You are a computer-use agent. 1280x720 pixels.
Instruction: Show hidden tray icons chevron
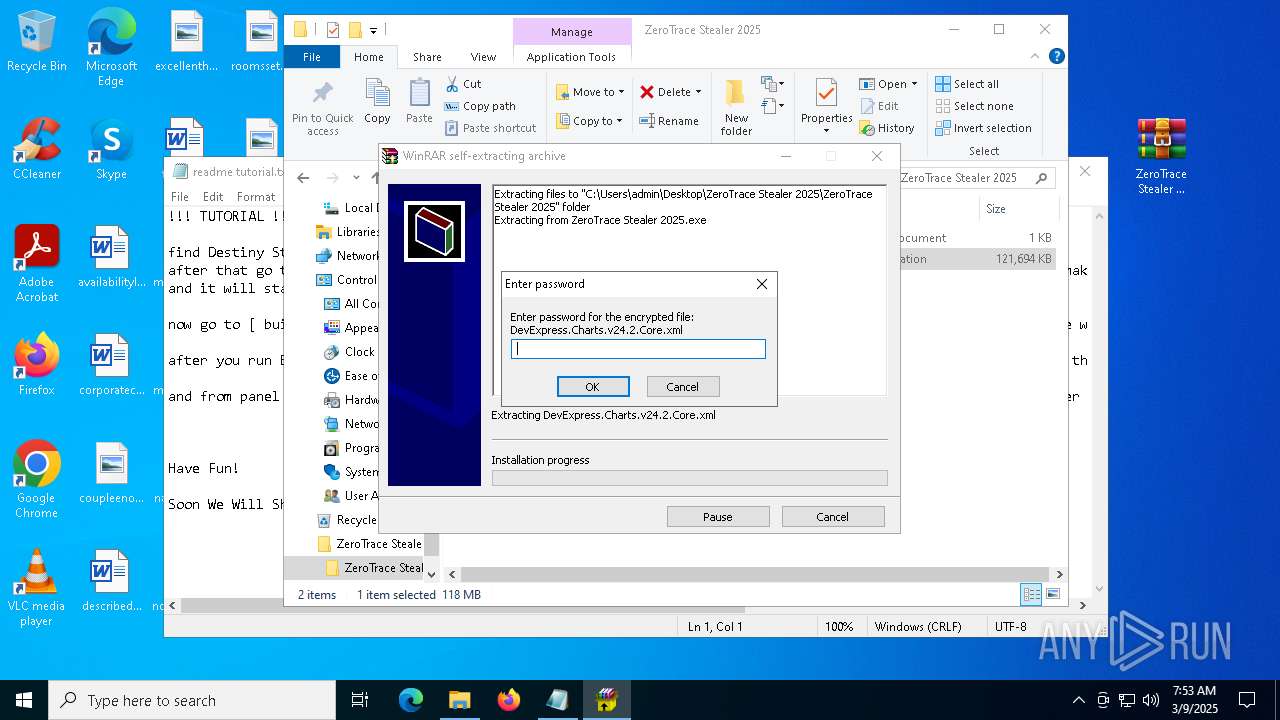[1078, 700]
